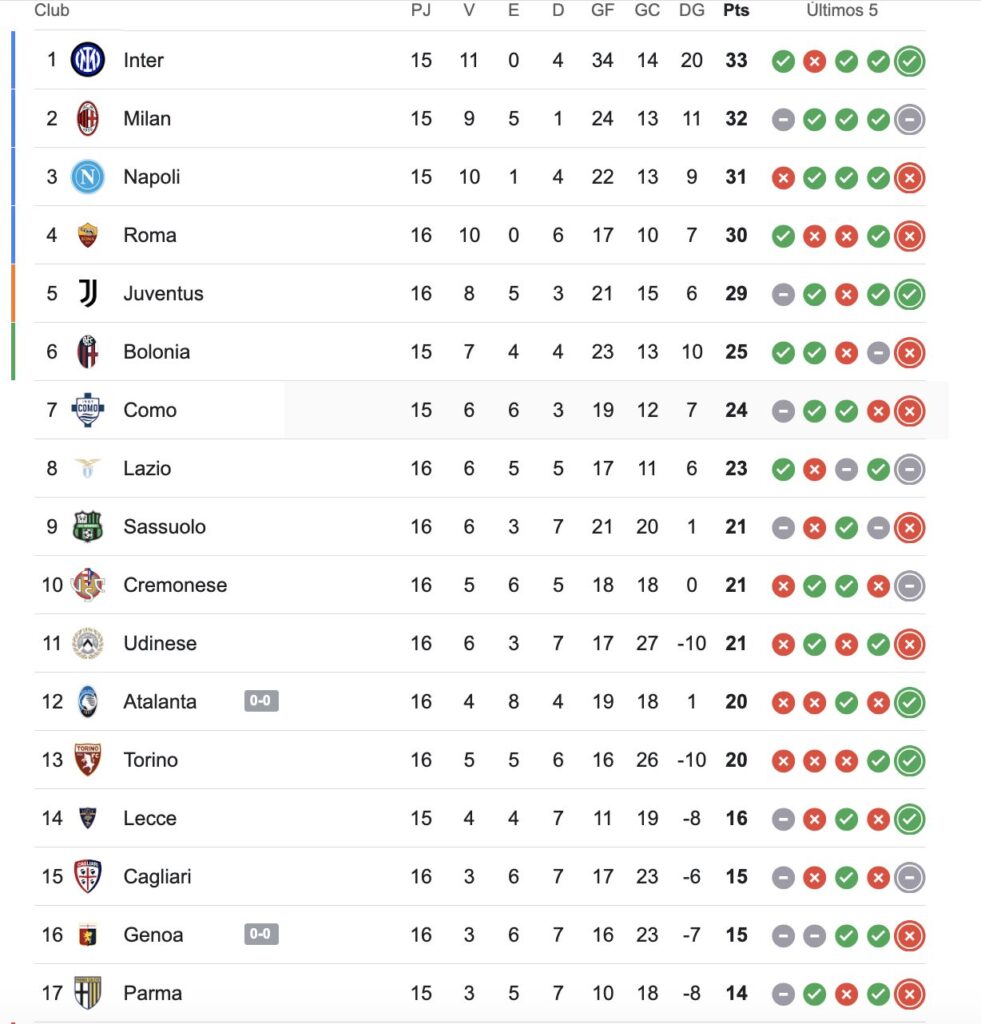
Task: Open Atalanta's live 0-0 score badge
Action: click(x=261, y=701)
